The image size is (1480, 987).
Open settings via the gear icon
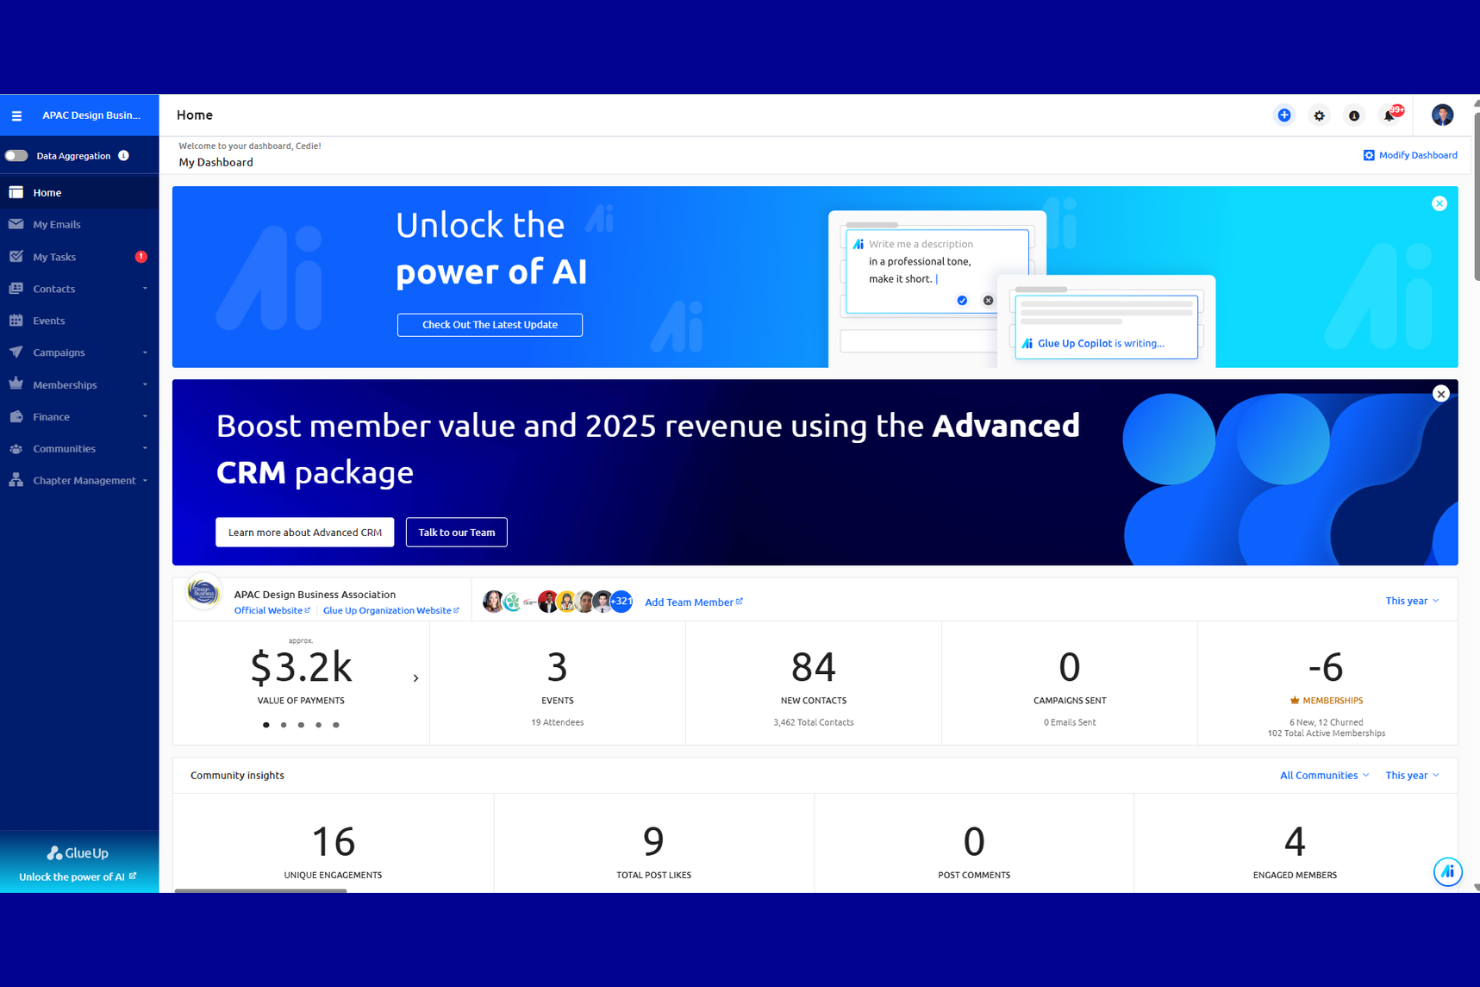tap(1319, 116)
